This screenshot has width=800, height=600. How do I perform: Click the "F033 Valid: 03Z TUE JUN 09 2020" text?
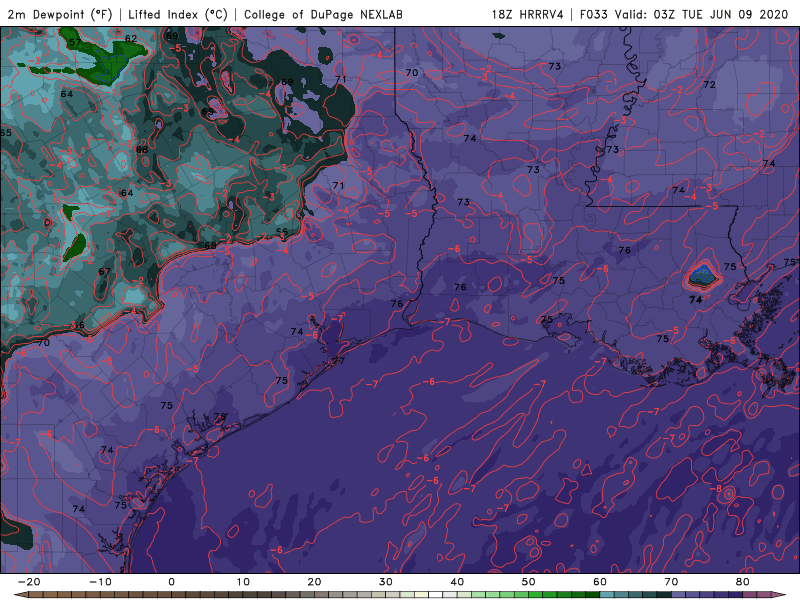[684, 14]
